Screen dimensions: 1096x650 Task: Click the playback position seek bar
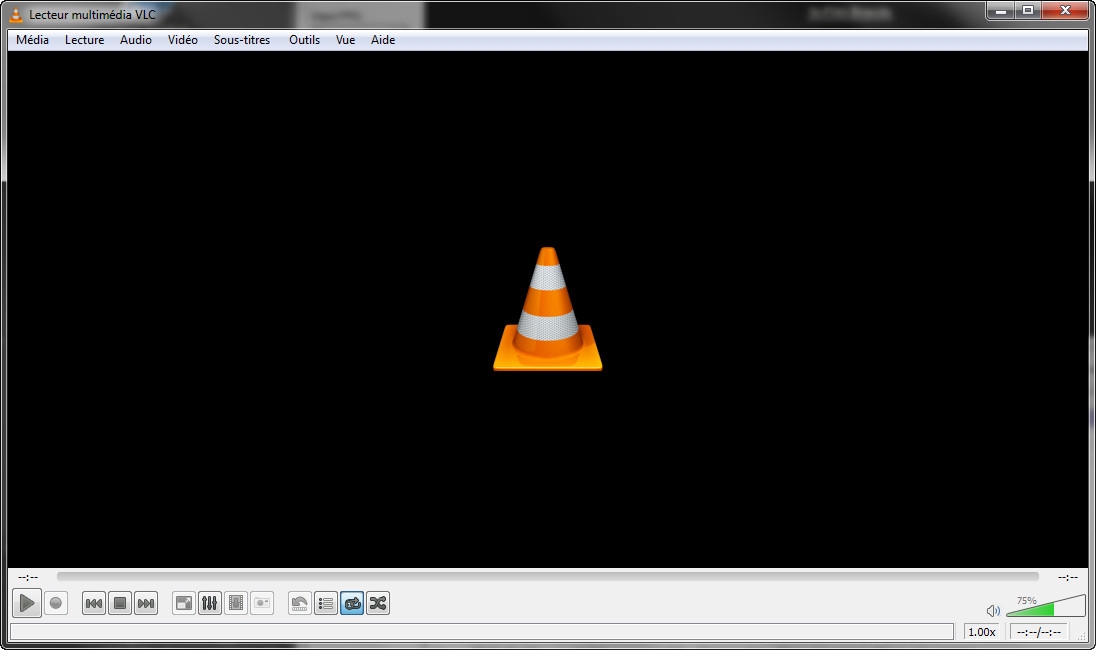point(547,577)
